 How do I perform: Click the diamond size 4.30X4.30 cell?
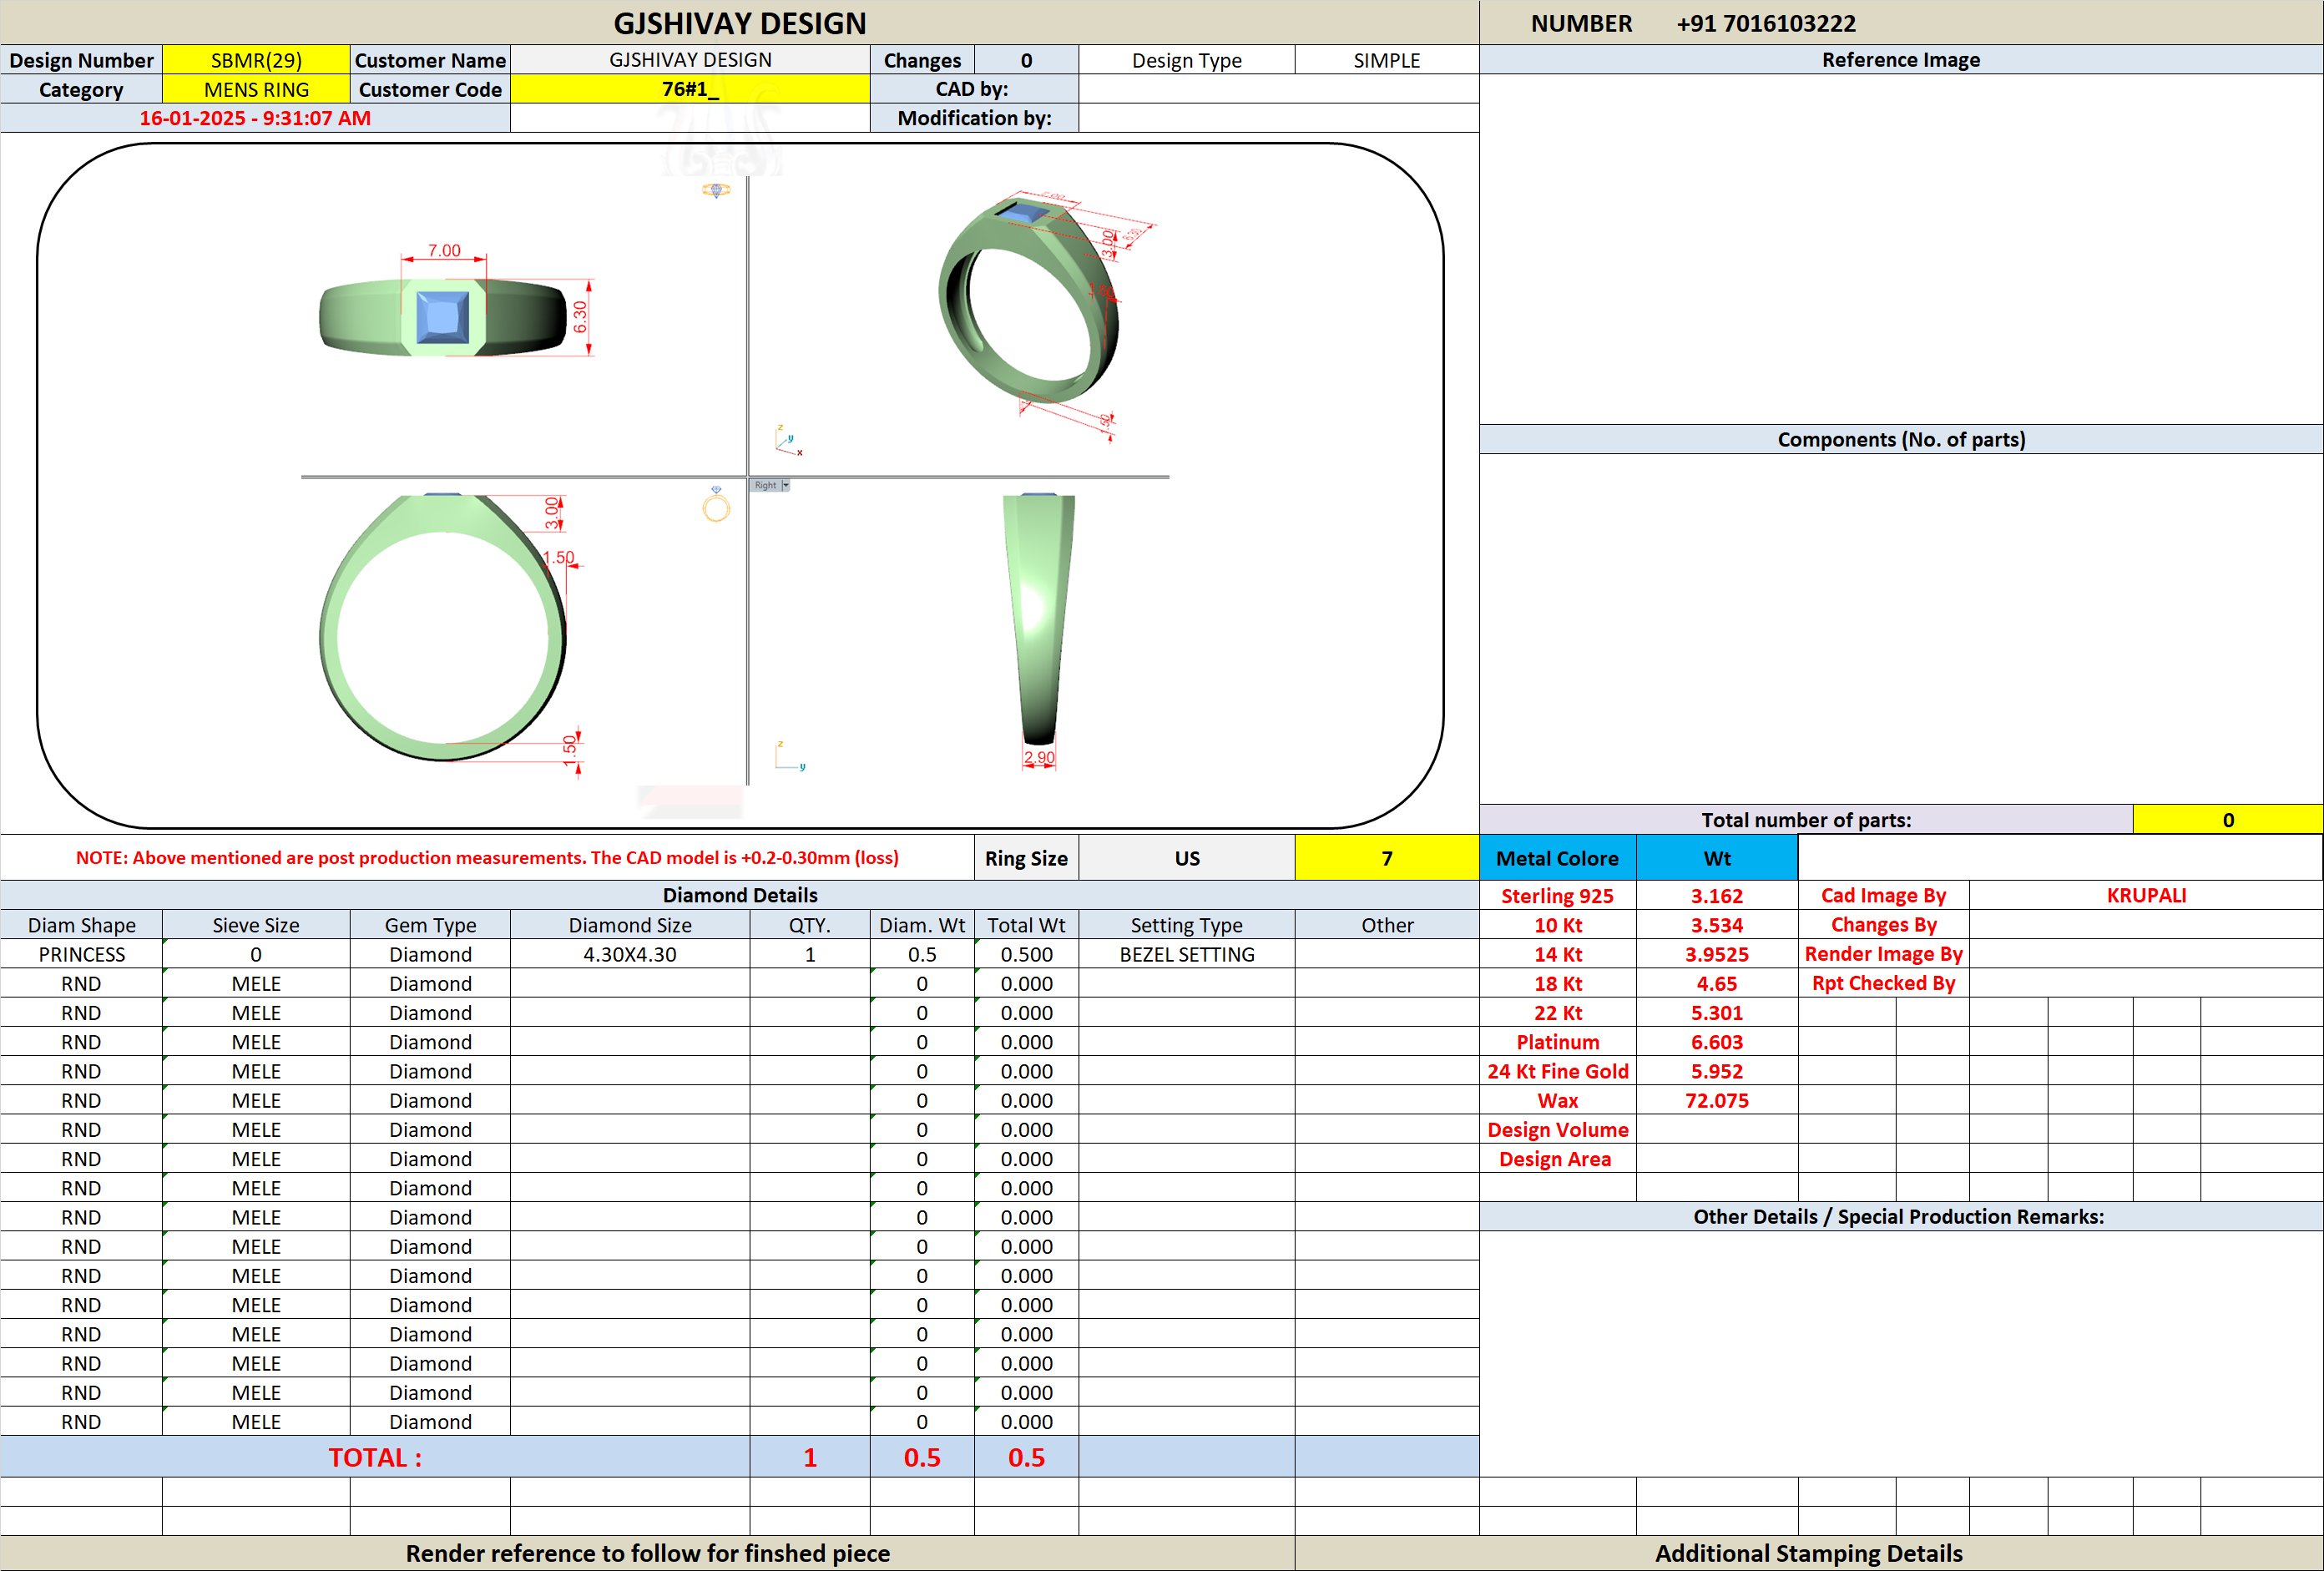tap(630, 954)
